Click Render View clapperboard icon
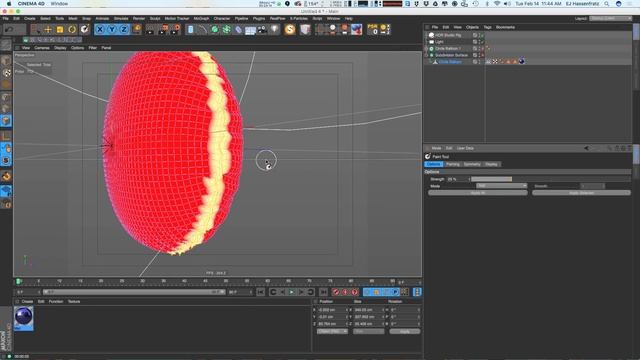Image resolution: width=640 pixels, height=360 pixels. [151, 29]
